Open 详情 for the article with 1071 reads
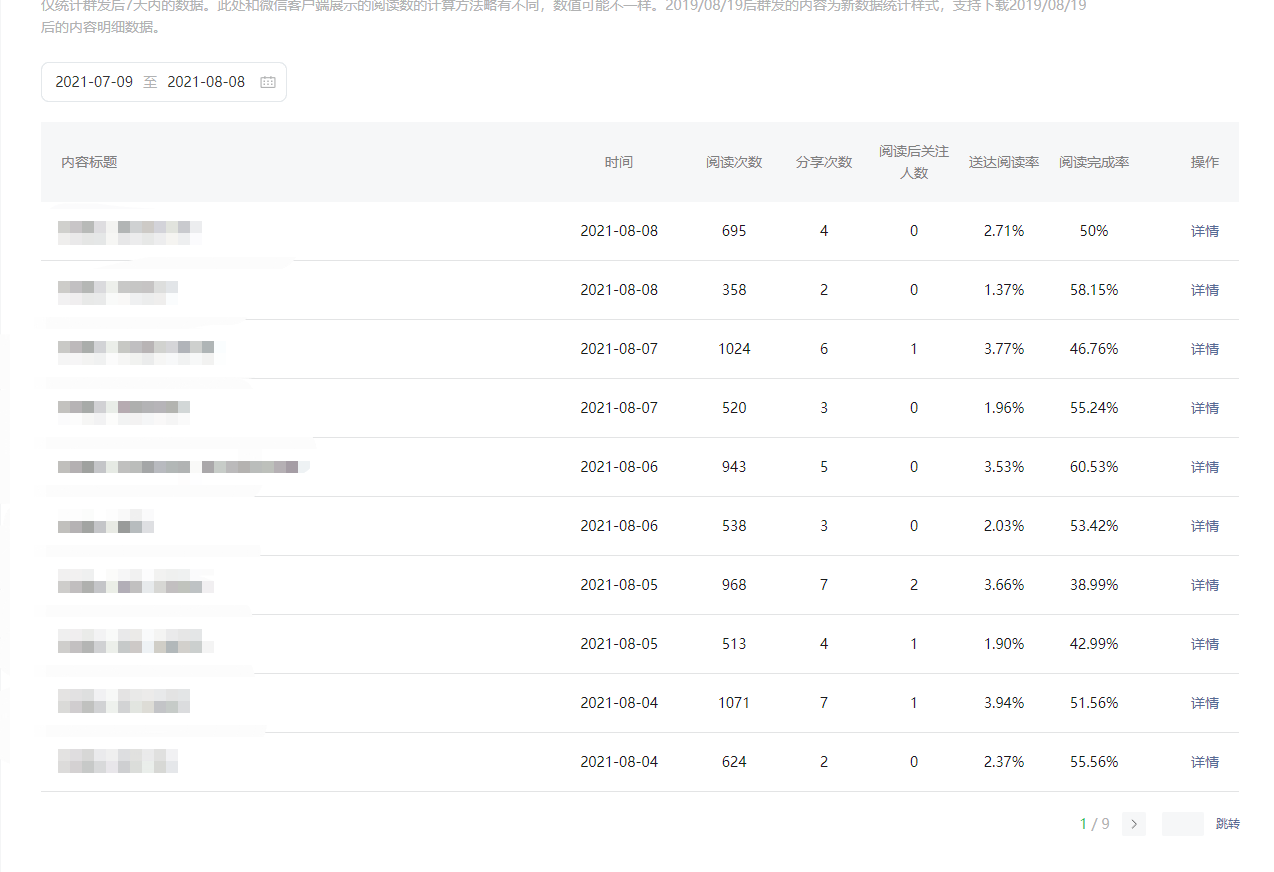 1204,703
